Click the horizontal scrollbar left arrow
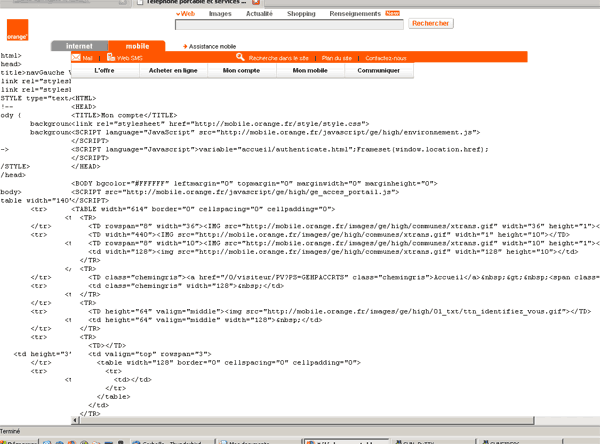The image size is (600, 444). pyautogui.click(x=75, y=420)
